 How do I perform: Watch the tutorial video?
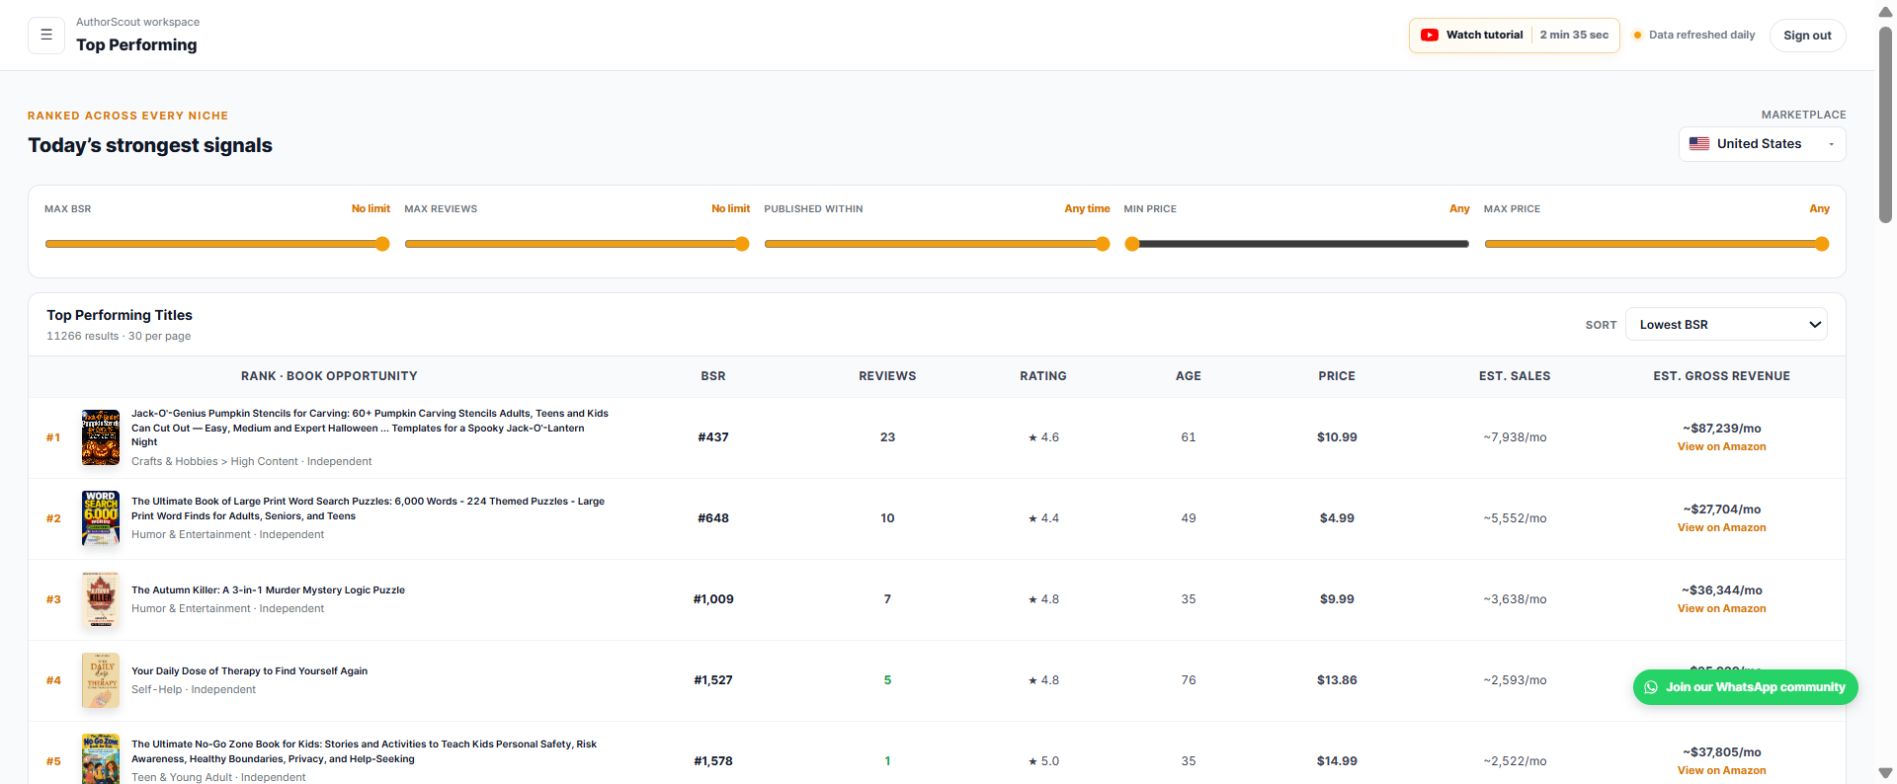[x=1514, y=35]
